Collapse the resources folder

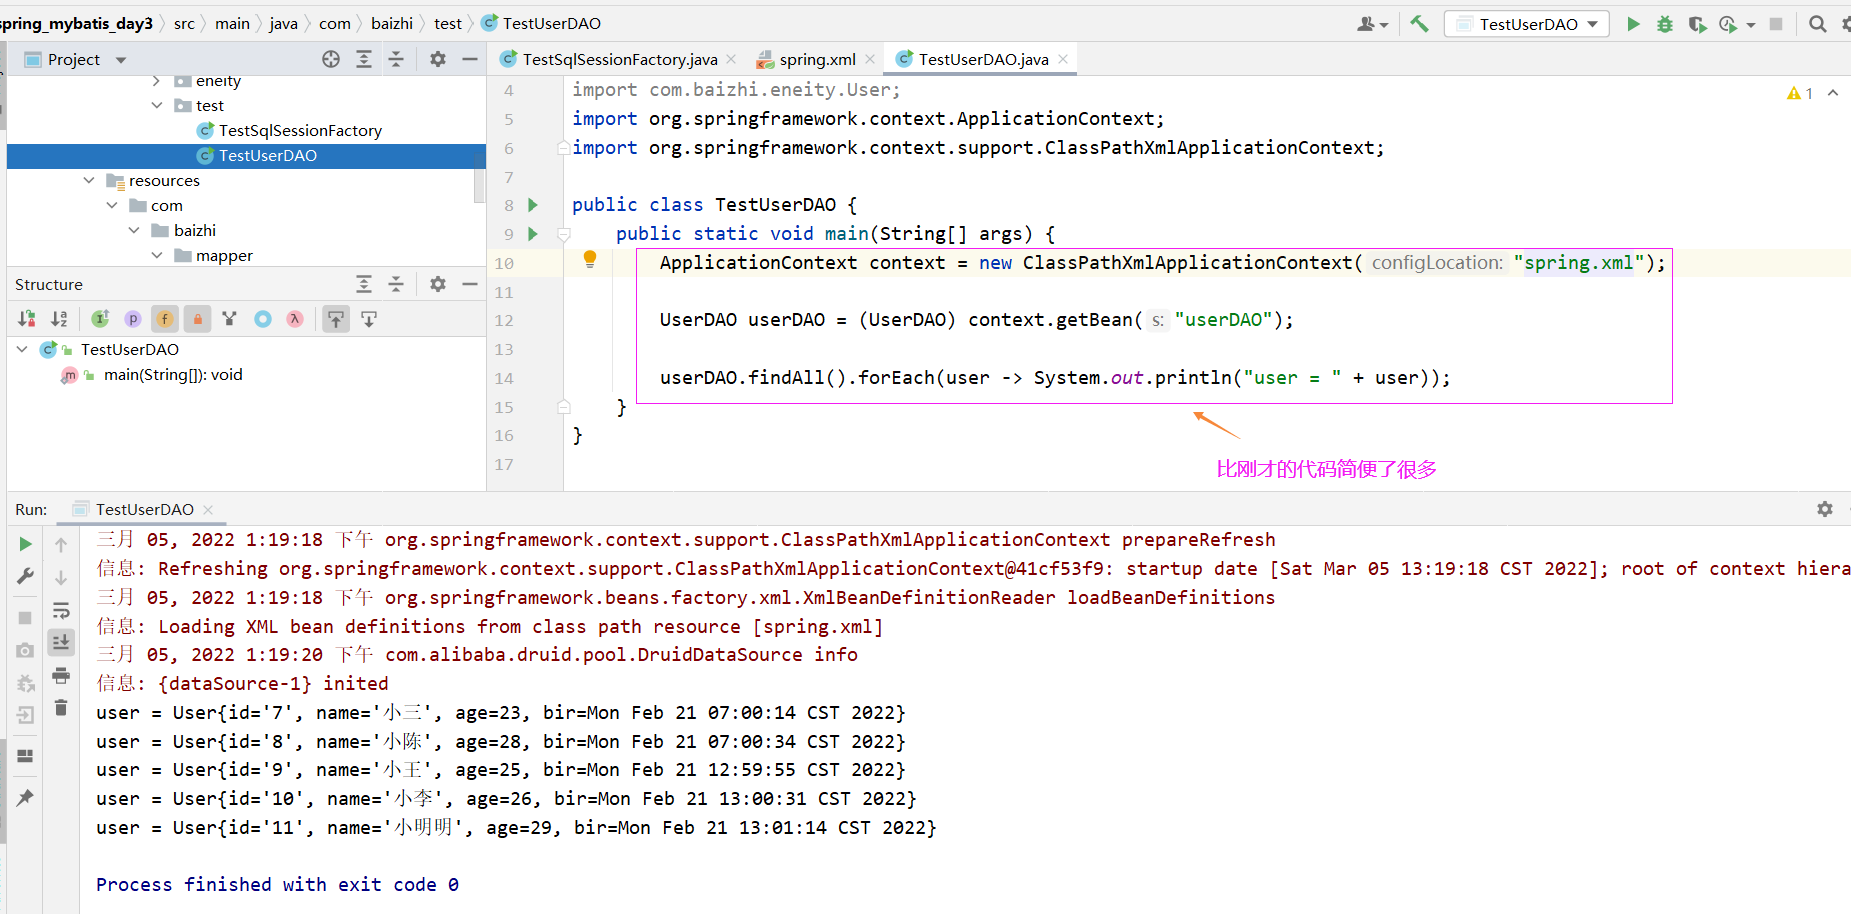89,180
